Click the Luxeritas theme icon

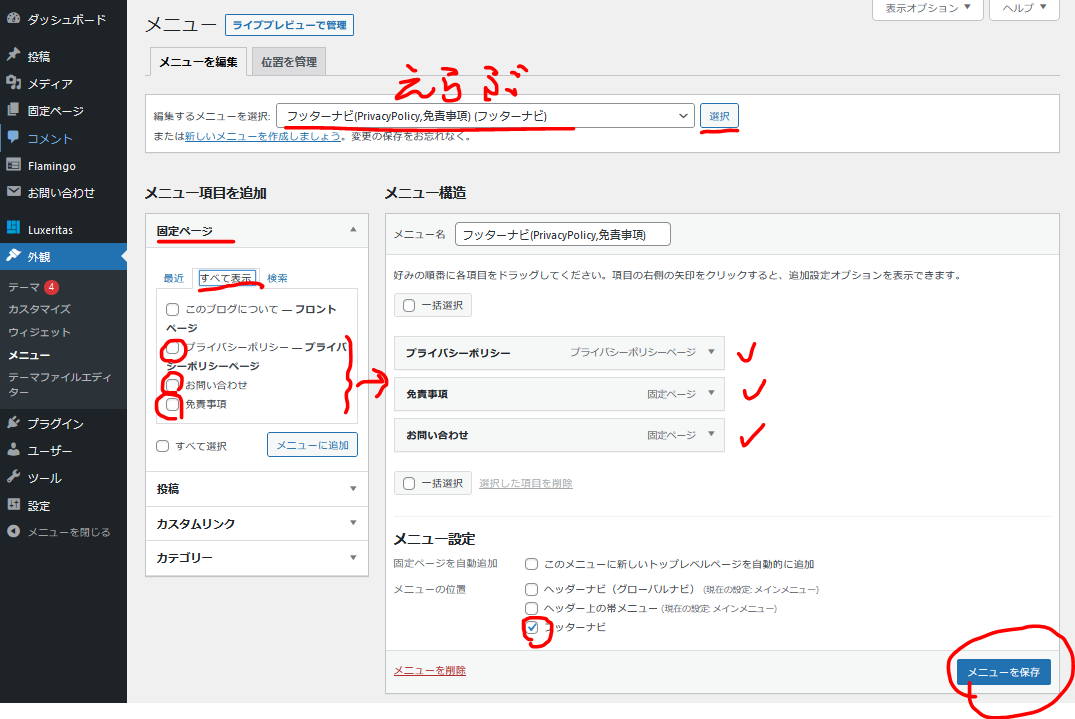(14, 229)
